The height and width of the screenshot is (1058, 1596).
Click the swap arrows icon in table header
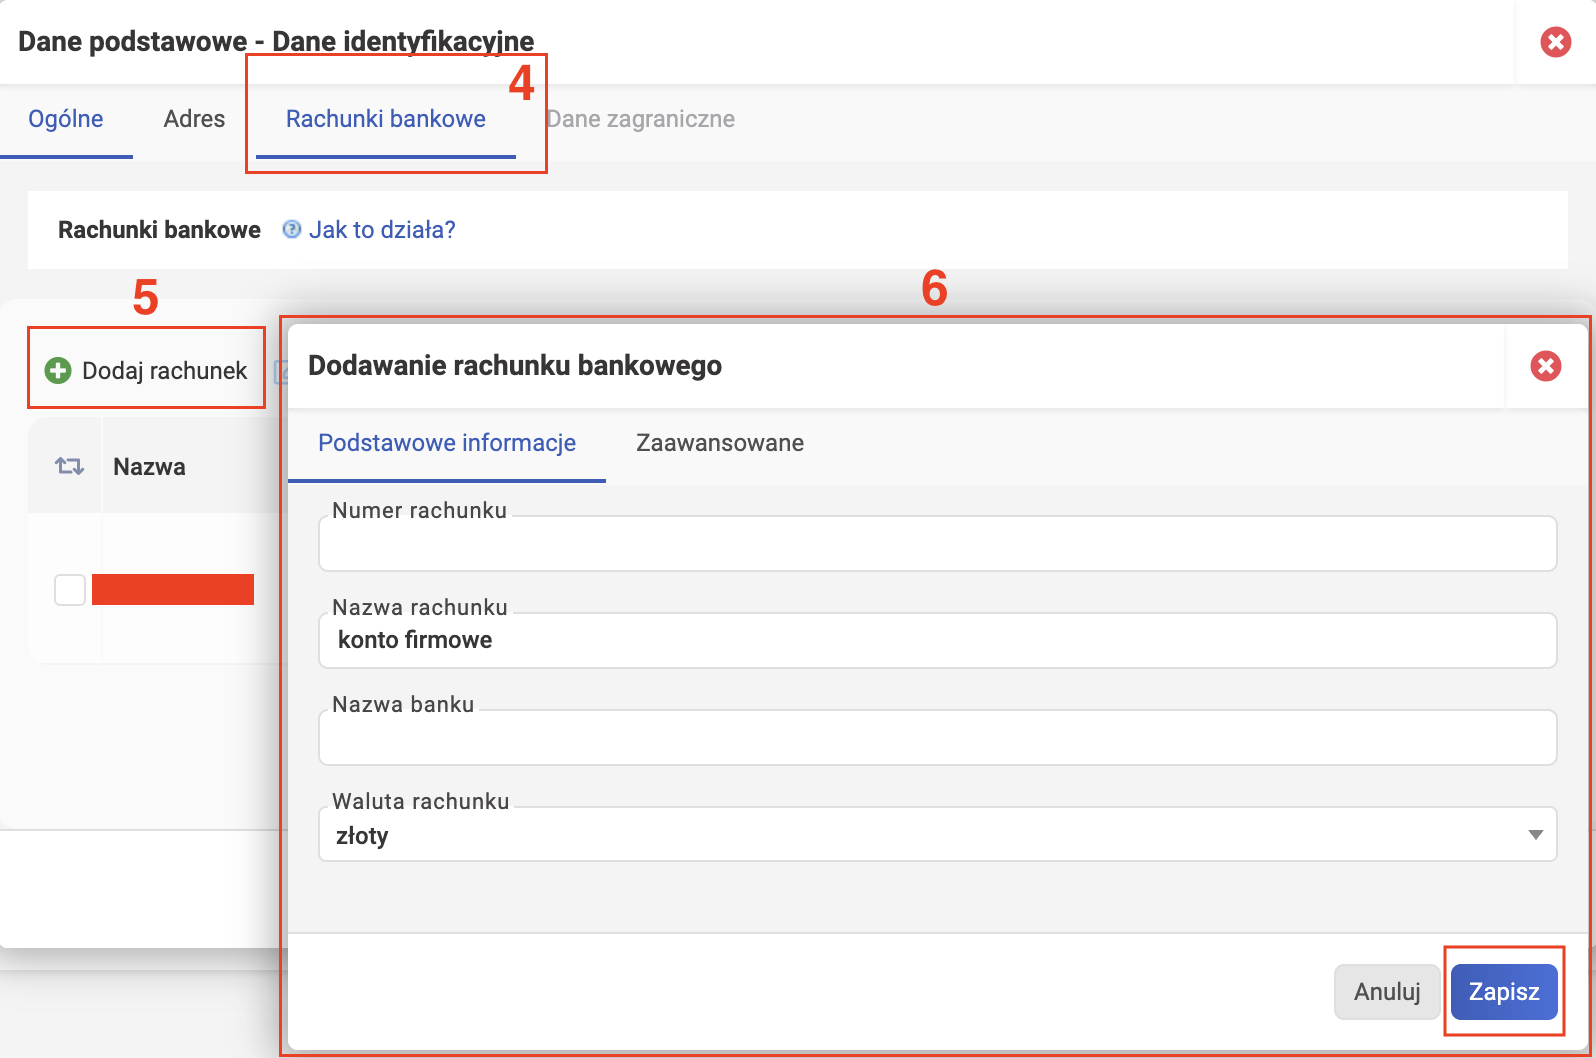tap(69, 467)
